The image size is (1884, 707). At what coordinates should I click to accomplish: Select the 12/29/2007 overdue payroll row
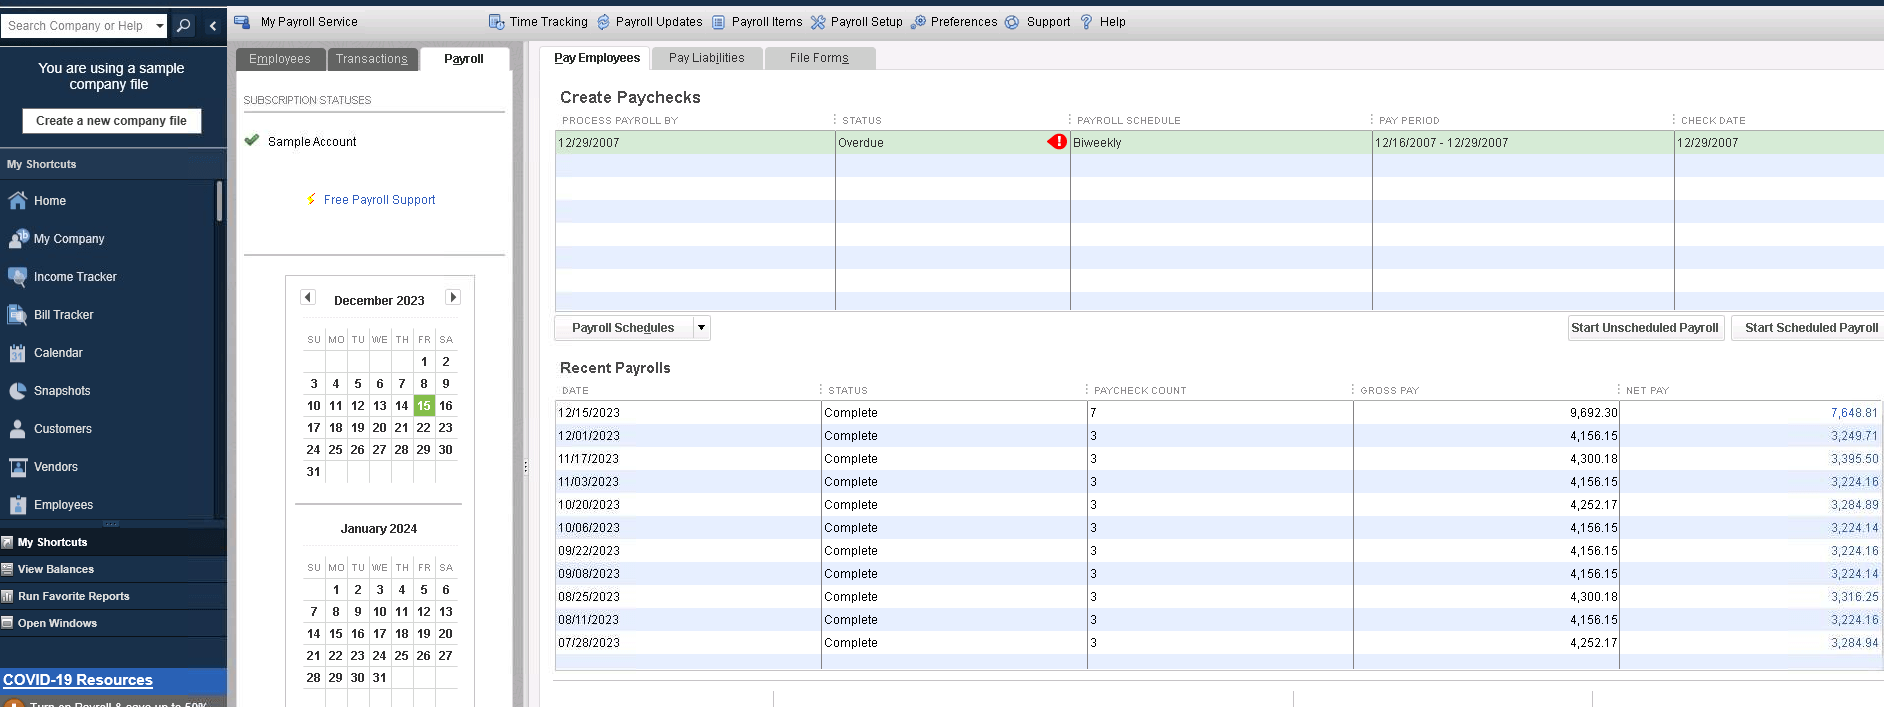(x=690, y=143)
